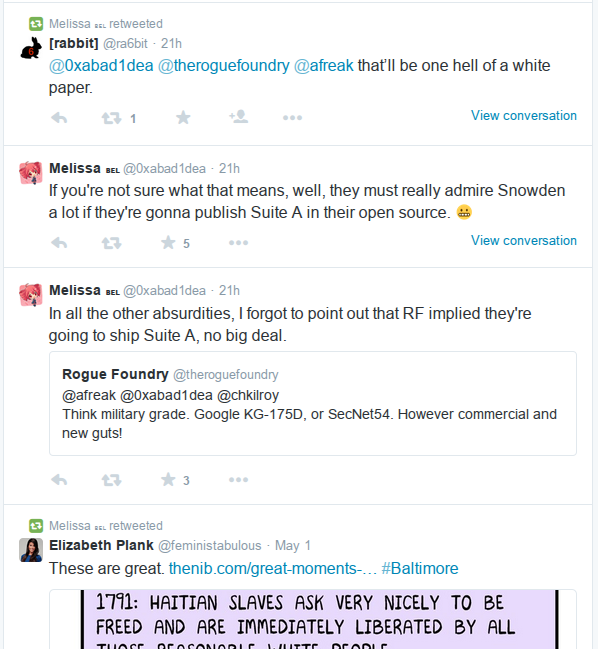Image resolution: width=598 pixels, height=649 pixels.
Task: Favorite the rabbit white paper tweet
Action: [183, 118]
